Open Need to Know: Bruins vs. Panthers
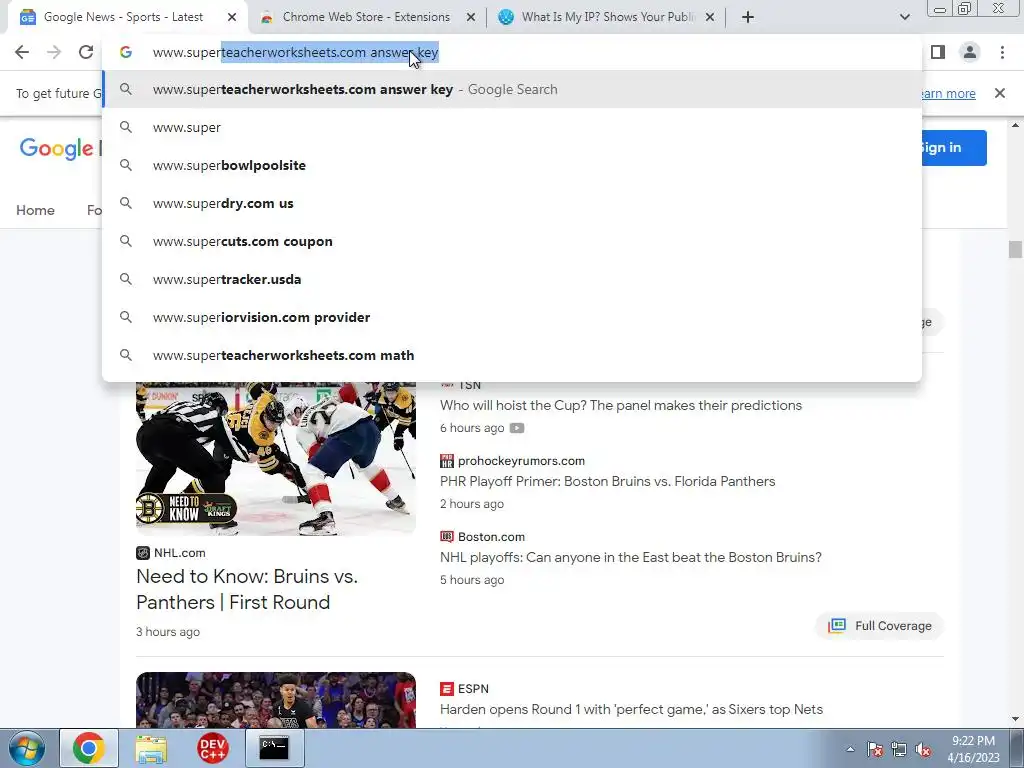This screenshot has width=1024, height=768. tap(247, 589)
